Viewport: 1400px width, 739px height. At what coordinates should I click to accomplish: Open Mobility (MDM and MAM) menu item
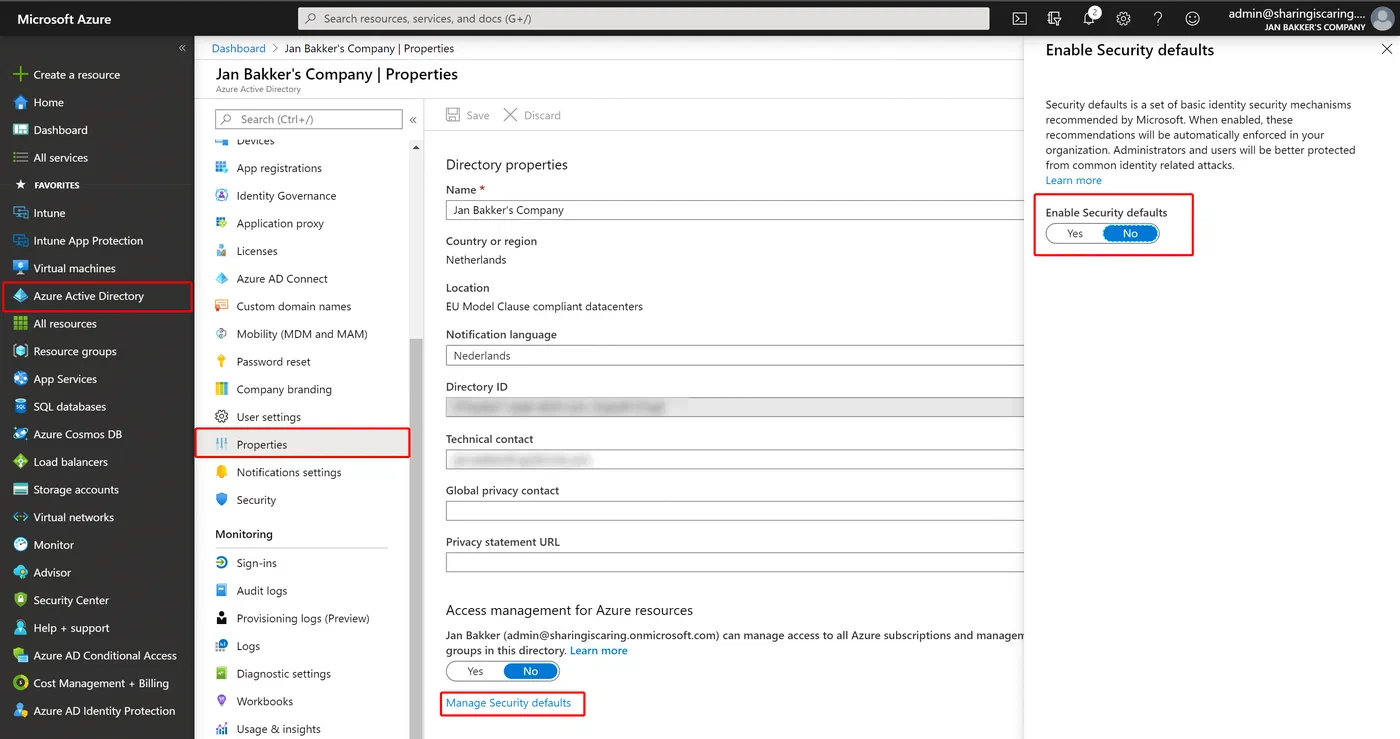[302, 334]
